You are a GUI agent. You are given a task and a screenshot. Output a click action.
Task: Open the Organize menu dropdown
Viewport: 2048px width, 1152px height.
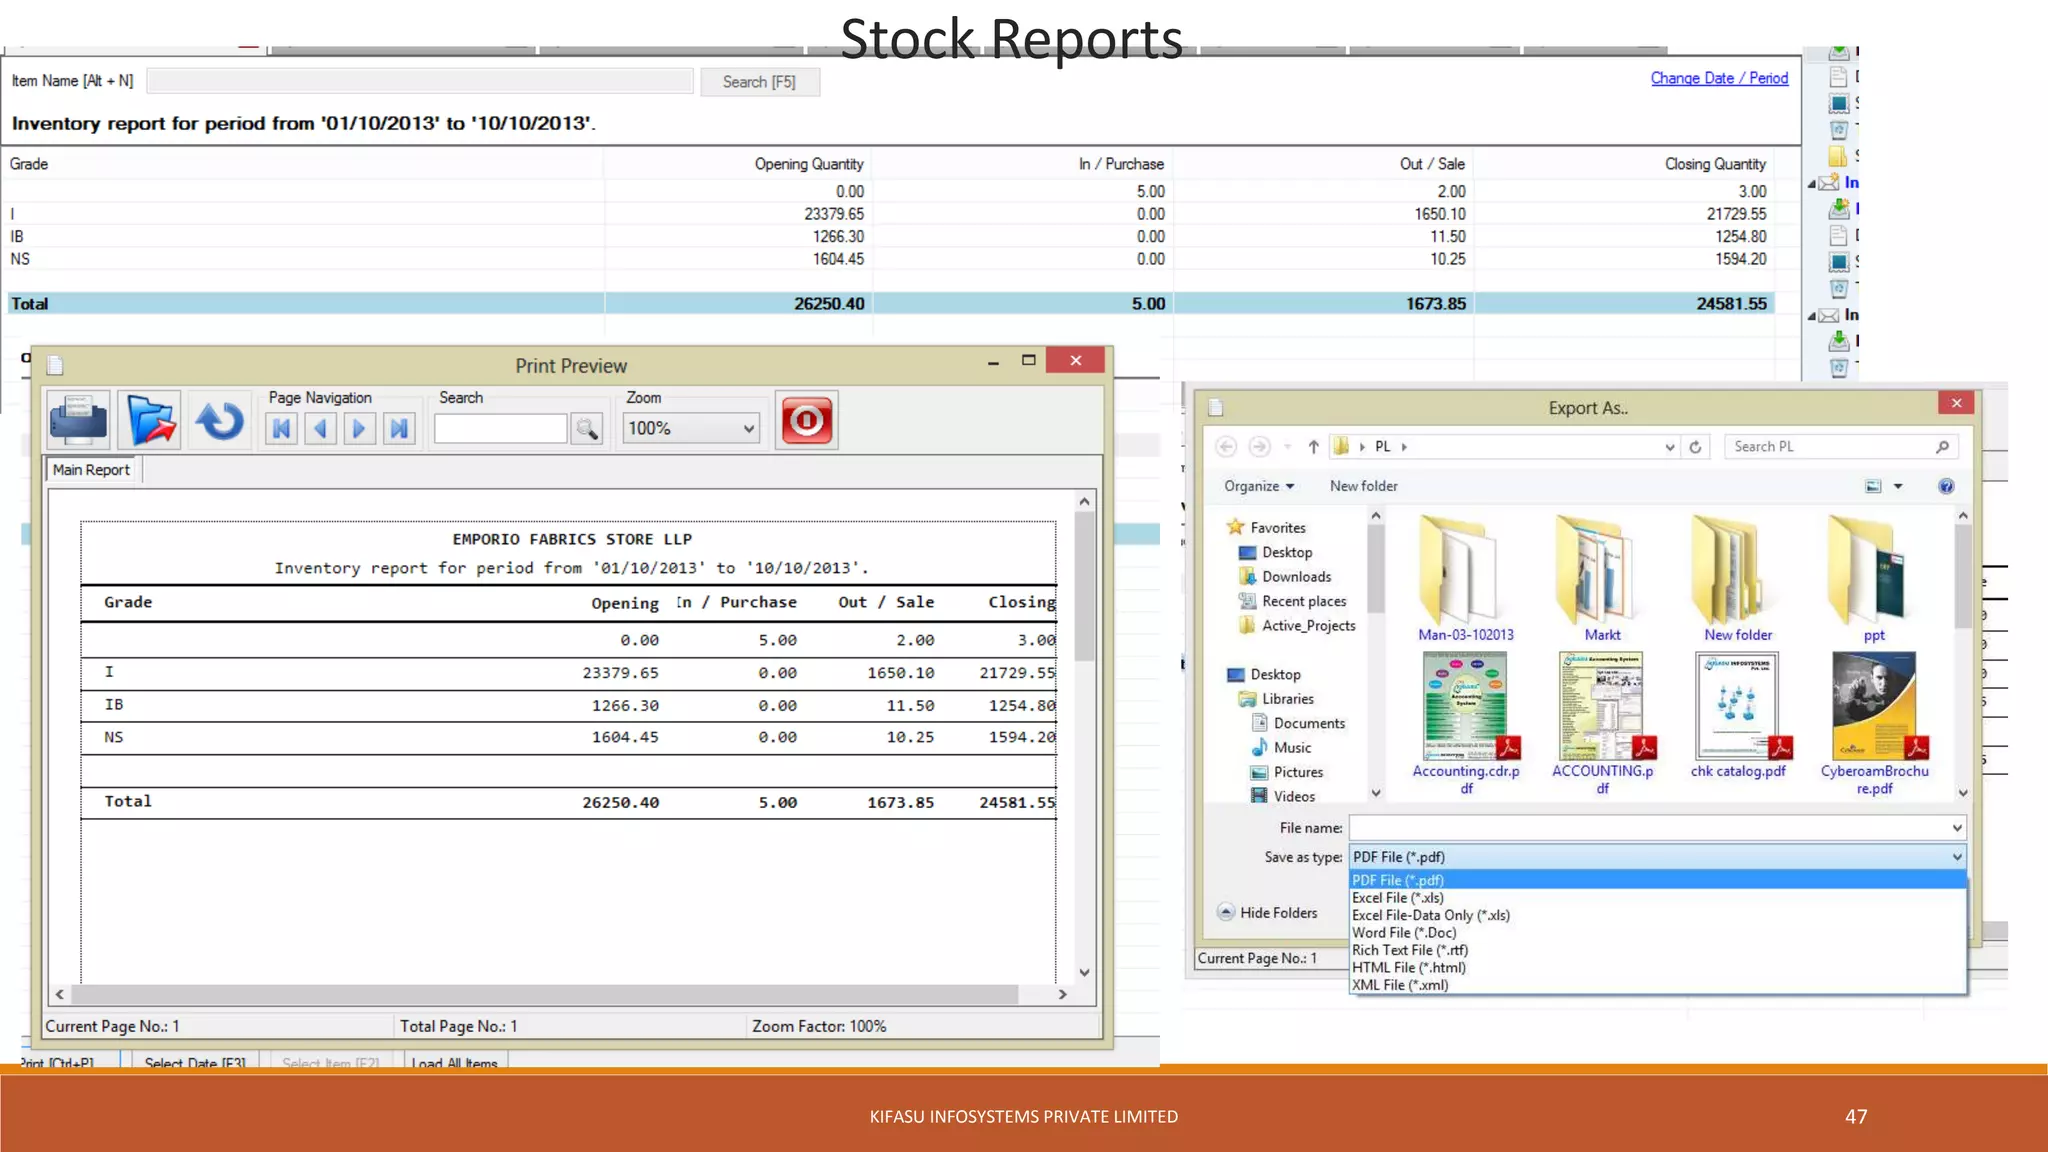click(x=1259, y=486)
